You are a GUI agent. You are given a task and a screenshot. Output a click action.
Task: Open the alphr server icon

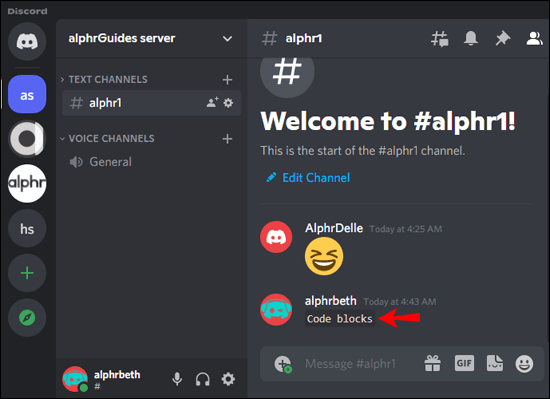(27, 183)
